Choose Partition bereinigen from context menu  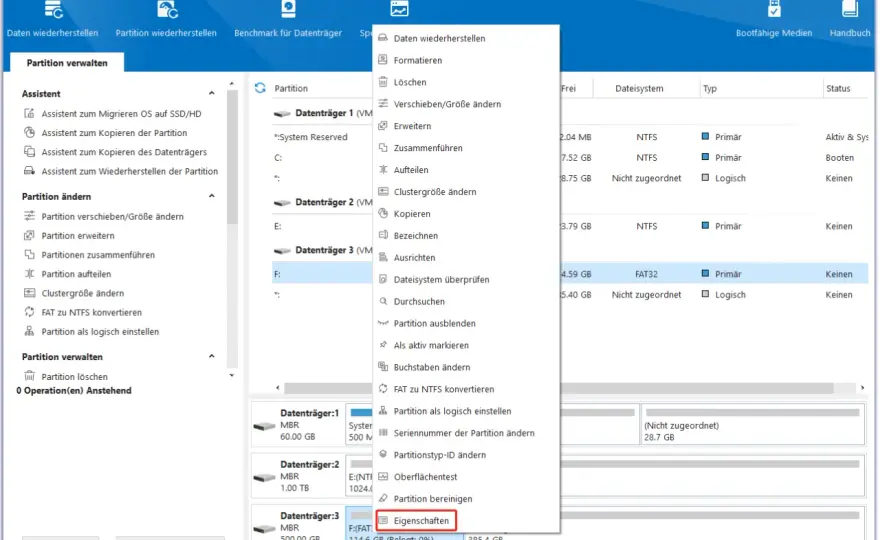[x=466, y=498]
